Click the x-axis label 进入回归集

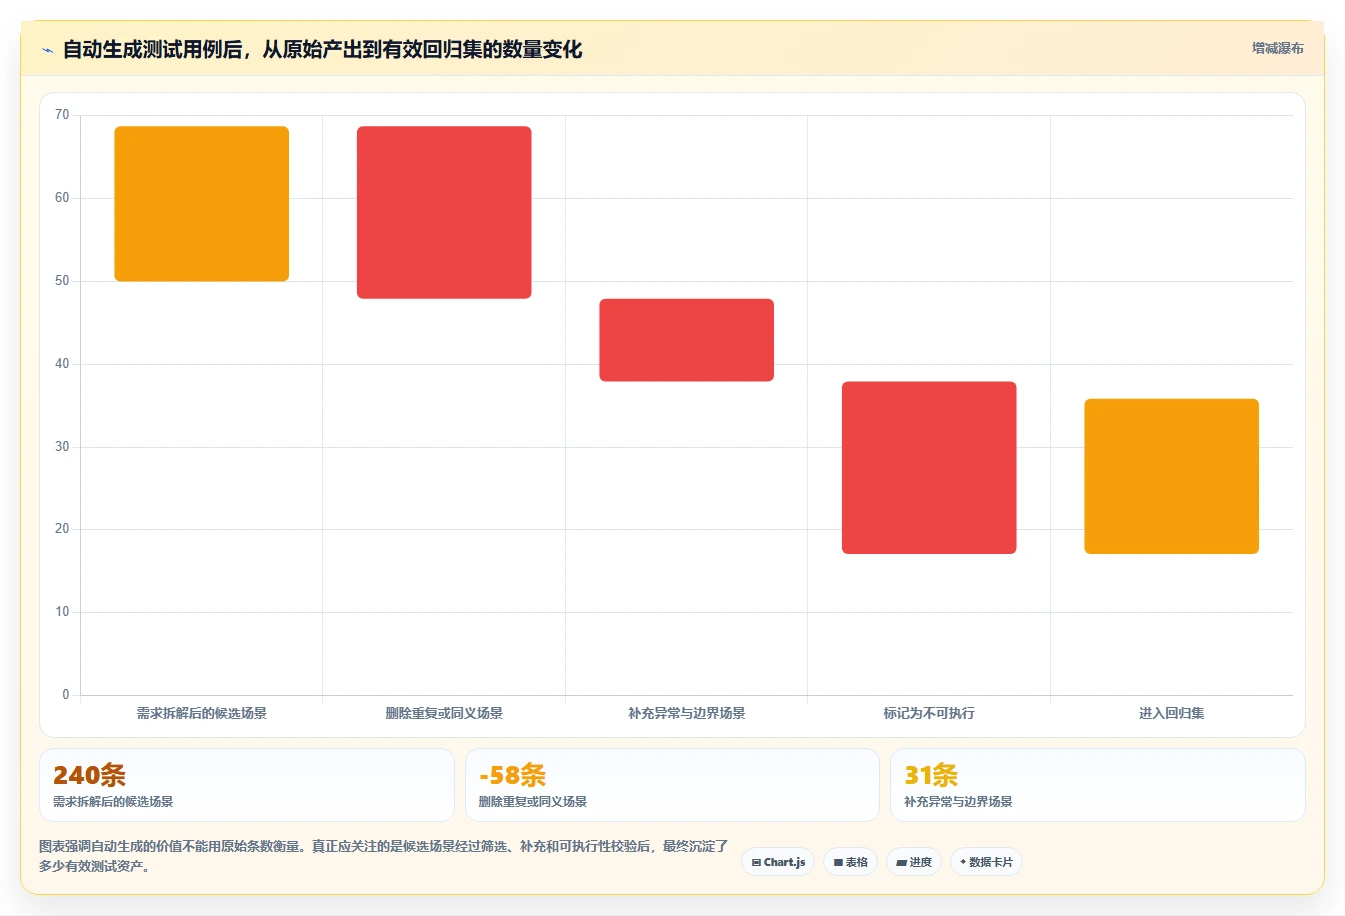tap(1172, 713)
